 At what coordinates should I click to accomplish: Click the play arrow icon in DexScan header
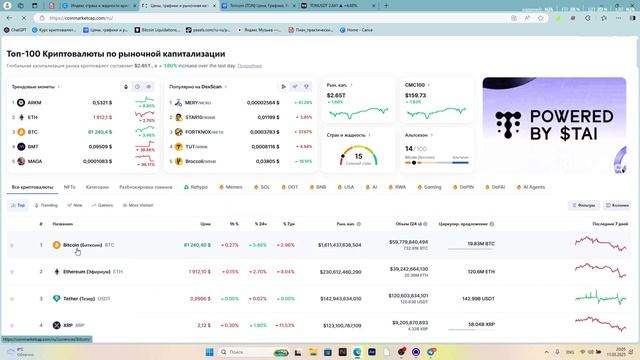click(x=283, y=87)
